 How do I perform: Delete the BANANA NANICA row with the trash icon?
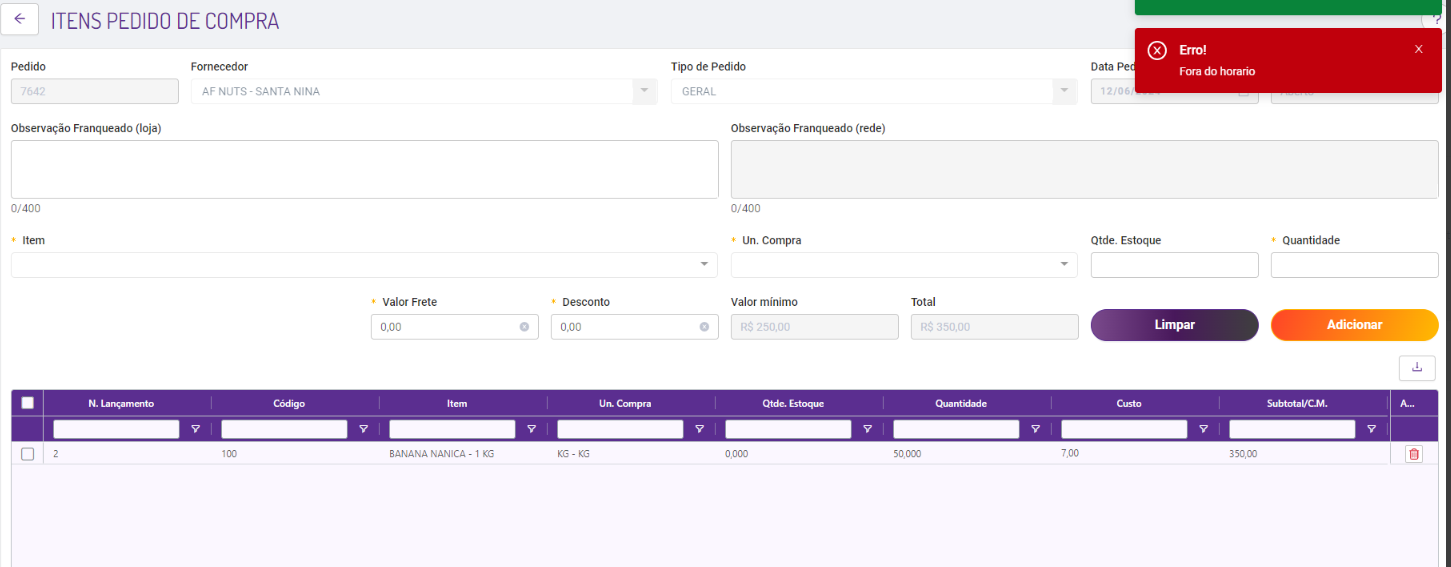coord(1413,454)
